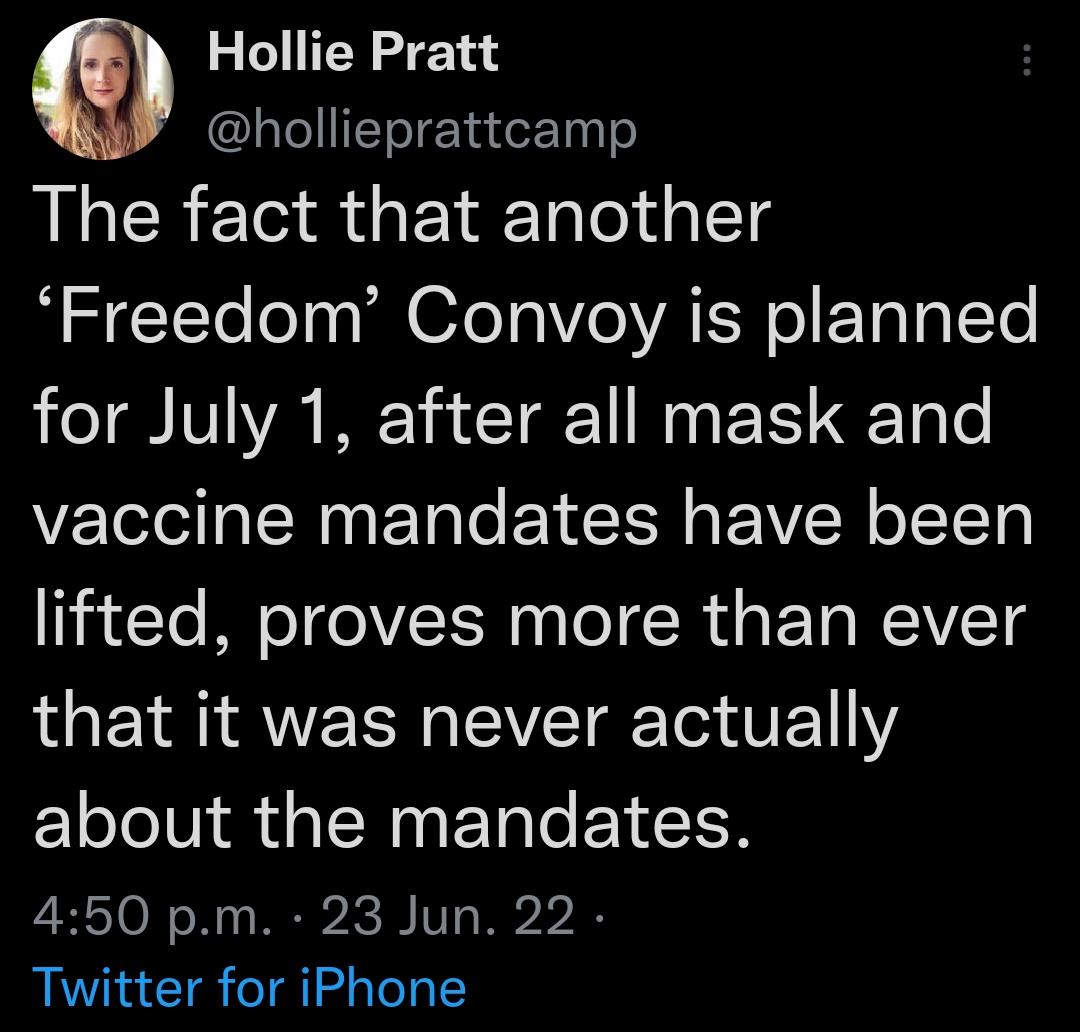1080x1032 pixels.
Task: Select the display name Hollie Pratt
Action: (355, 50)
